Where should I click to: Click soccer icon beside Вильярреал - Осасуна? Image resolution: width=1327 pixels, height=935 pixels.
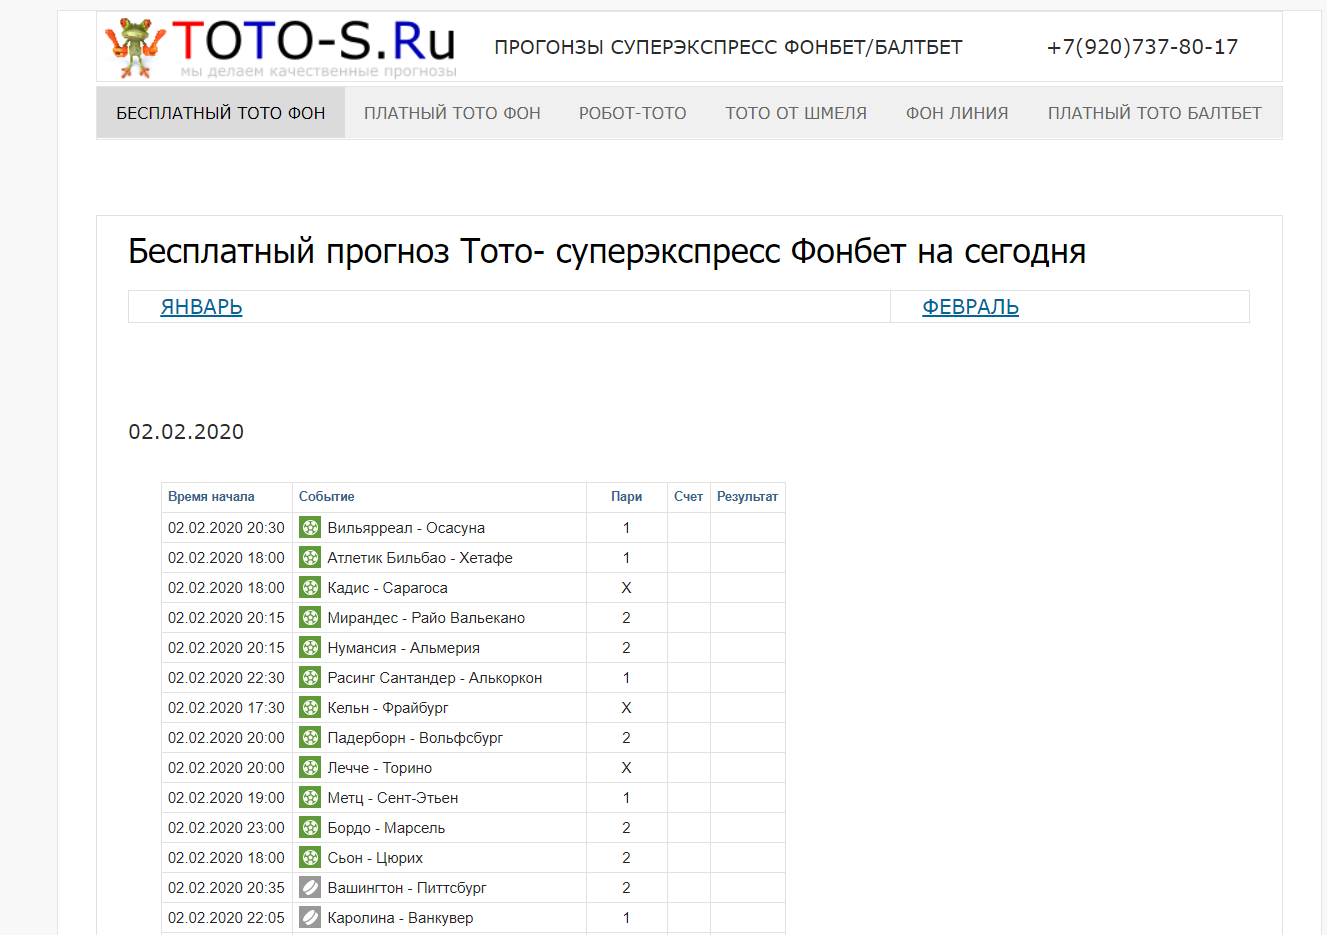tap(310, 528)
